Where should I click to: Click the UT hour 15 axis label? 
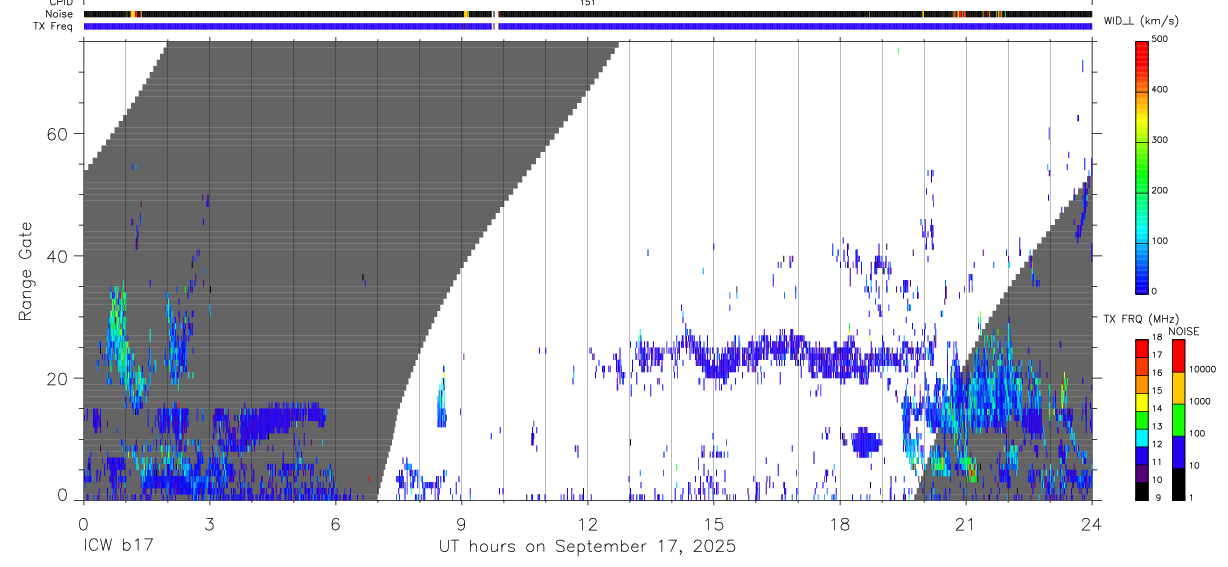coord(714,523)
